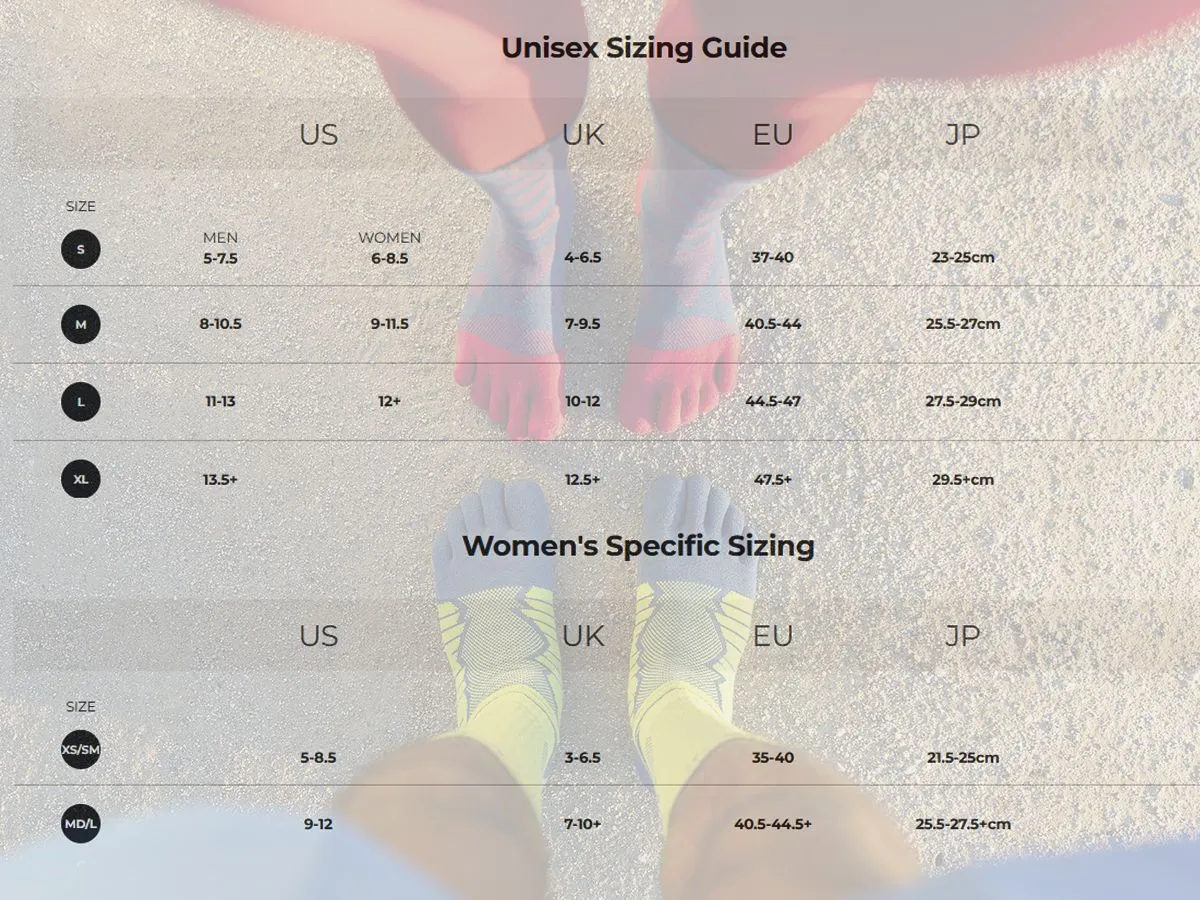Screen dimensions: 1200x900
Task: Click the 21.5-25cm JP value
Action: point(963,757)
